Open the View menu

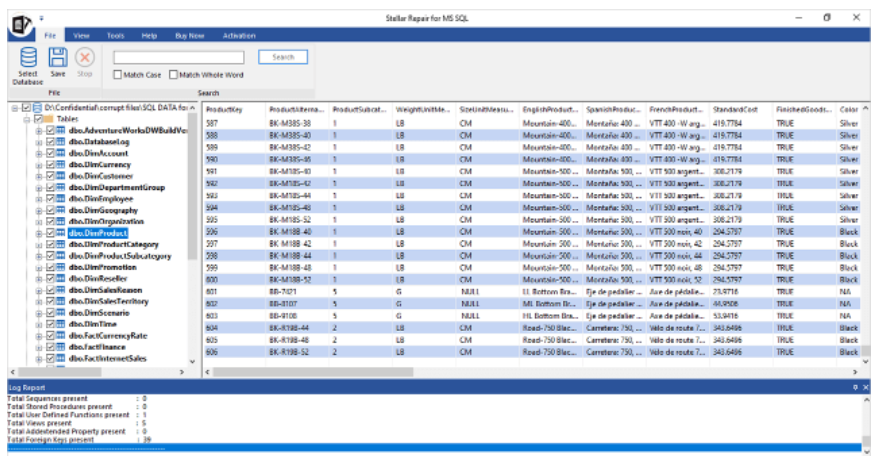point(81,35)
